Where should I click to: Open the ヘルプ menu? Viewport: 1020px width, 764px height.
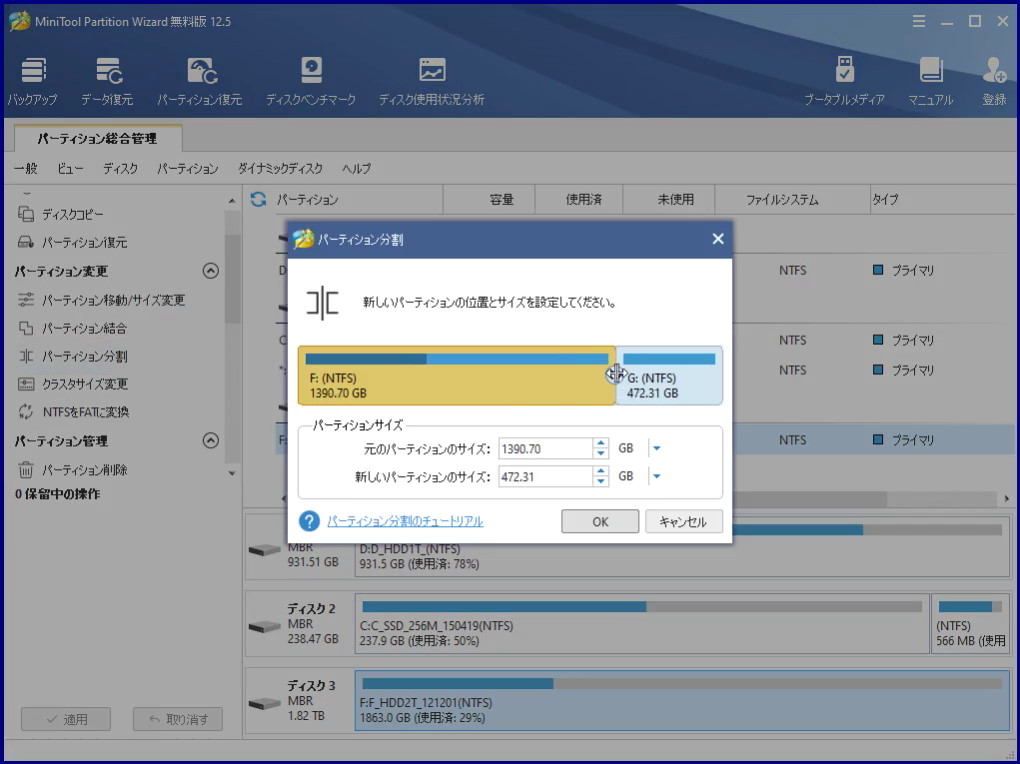pyautogui.click(x=356, y=169)
